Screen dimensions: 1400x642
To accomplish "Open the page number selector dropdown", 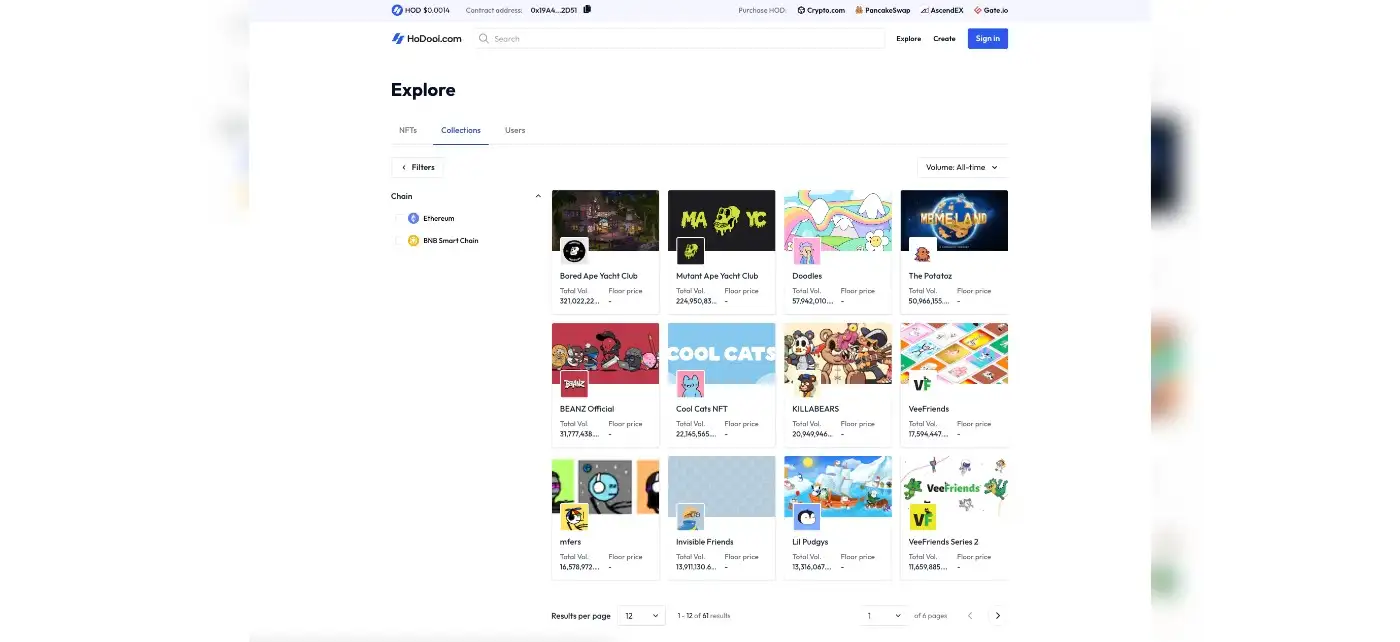I will click(x=884, y=616).
